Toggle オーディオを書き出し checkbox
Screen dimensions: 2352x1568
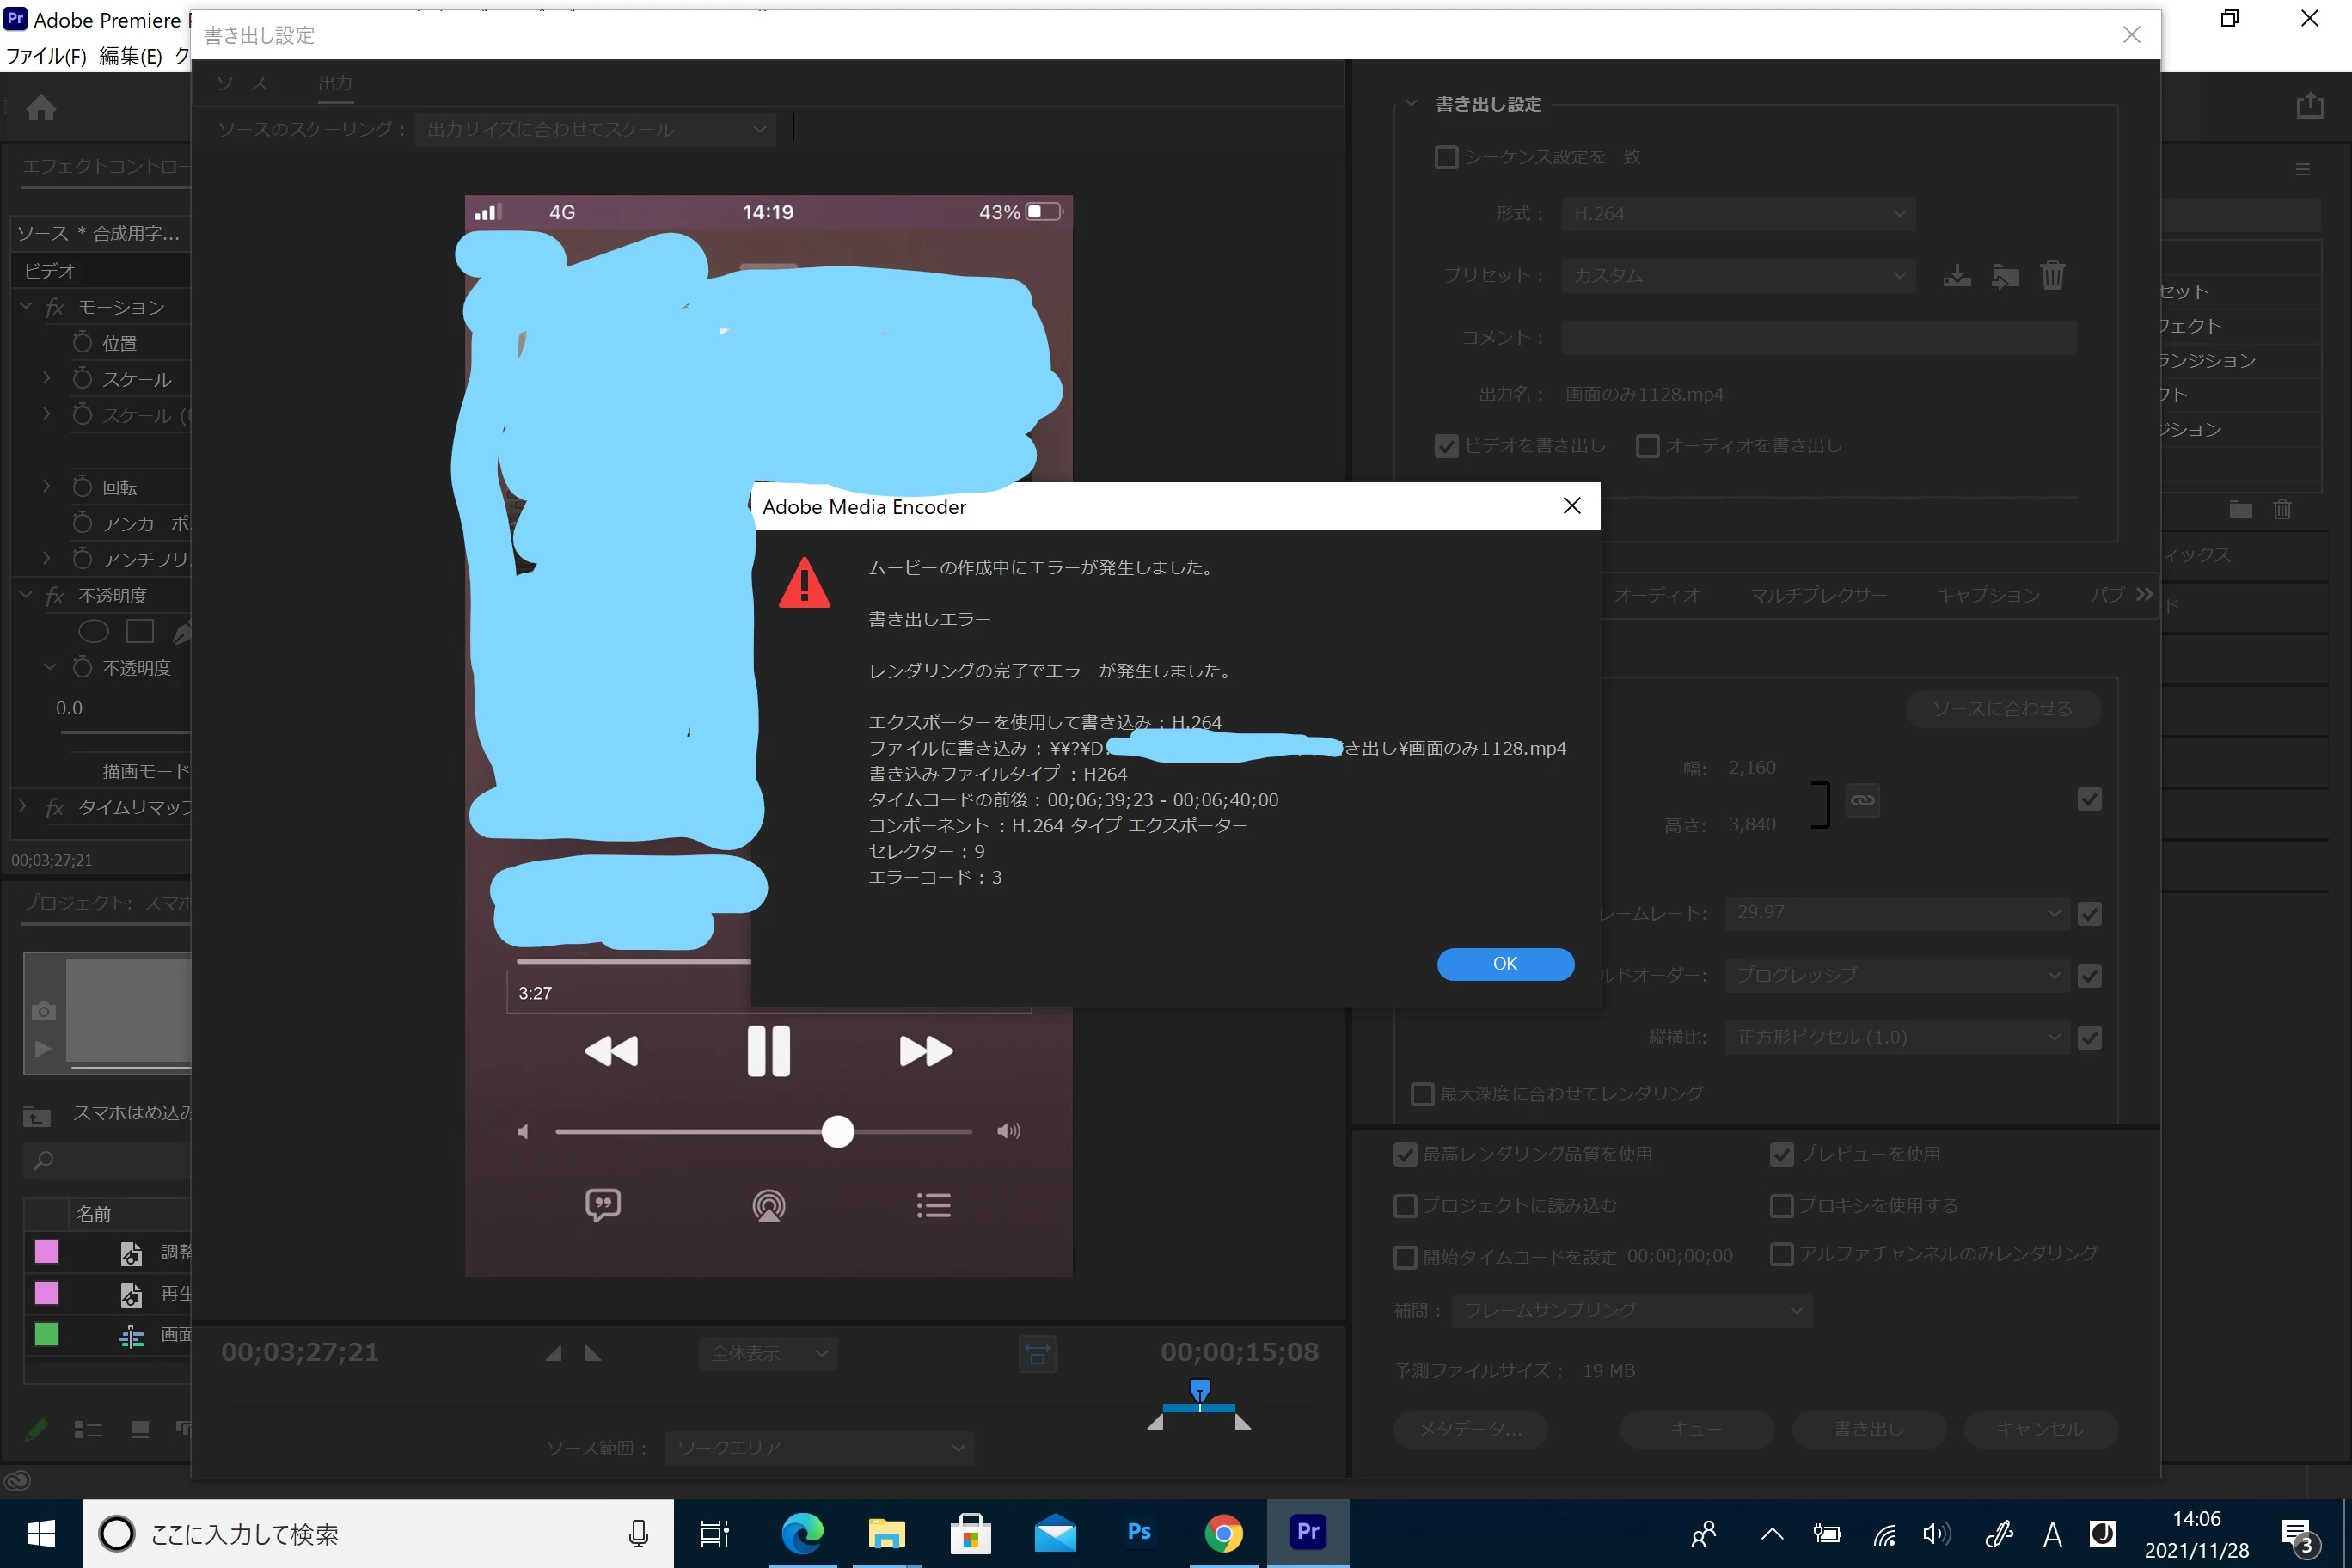tap(1647, 446)
